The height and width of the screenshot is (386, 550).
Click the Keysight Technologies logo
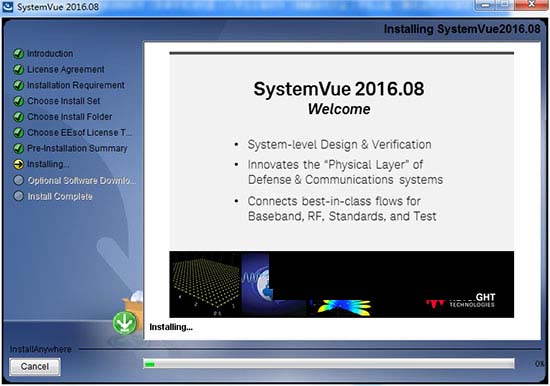[460, 301]
